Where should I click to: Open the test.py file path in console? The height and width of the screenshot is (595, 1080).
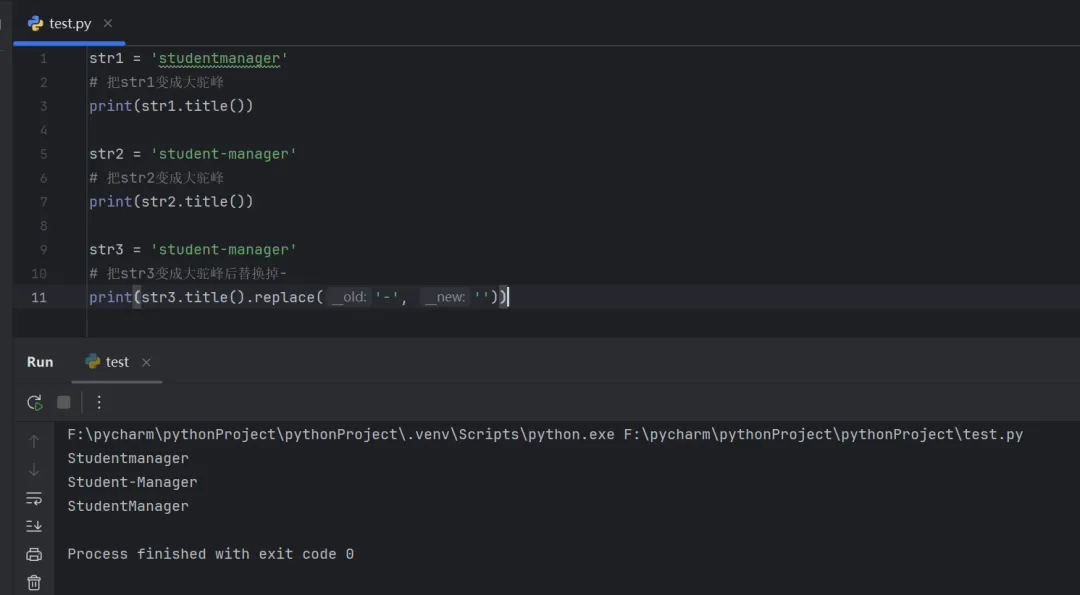pyautogui.click(x=823, y=434)
